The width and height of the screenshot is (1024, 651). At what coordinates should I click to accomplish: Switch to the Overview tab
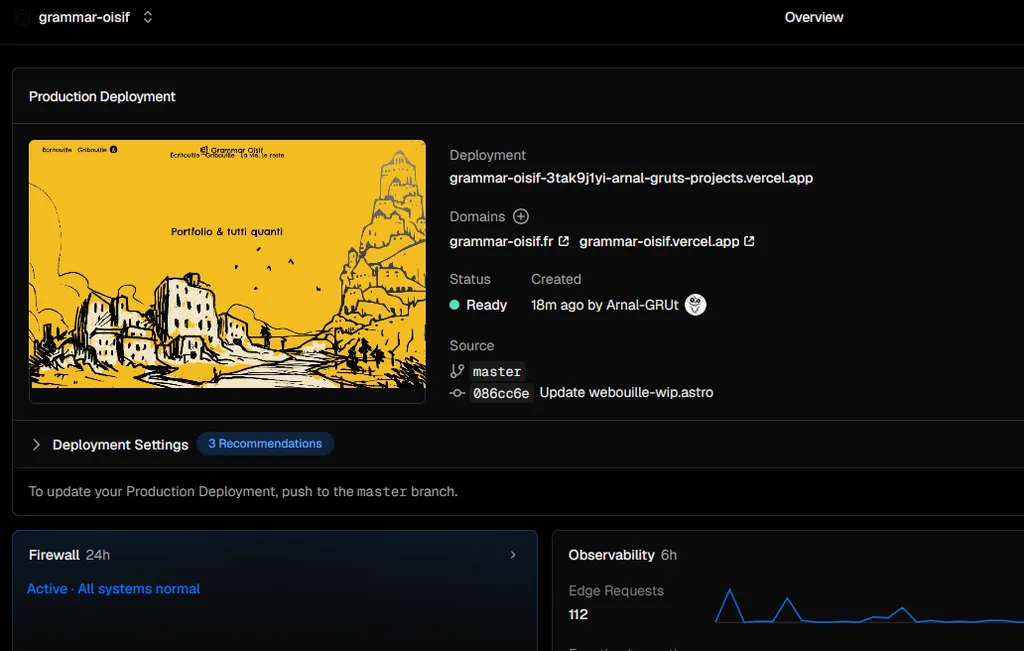click(x=814, y=17)
